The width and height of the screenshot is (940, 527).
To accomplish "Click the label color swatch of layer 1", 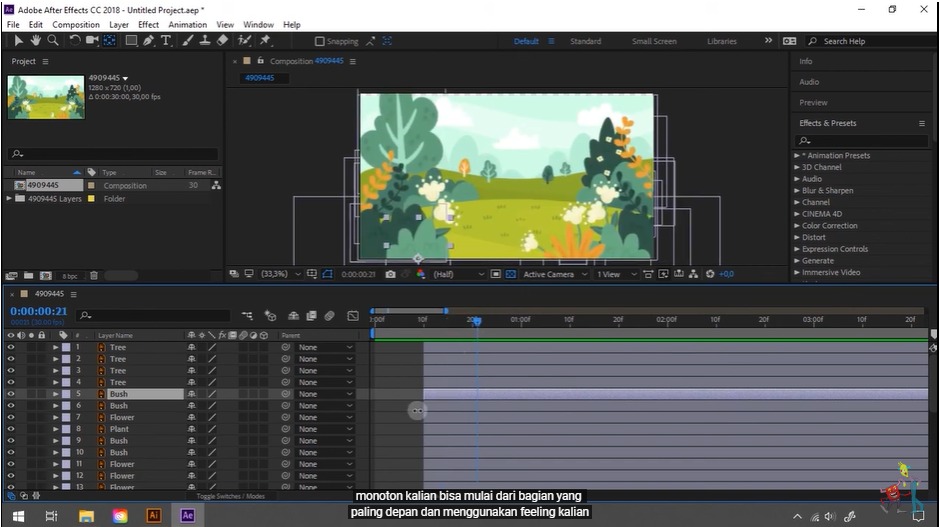I will coord(66,347).
